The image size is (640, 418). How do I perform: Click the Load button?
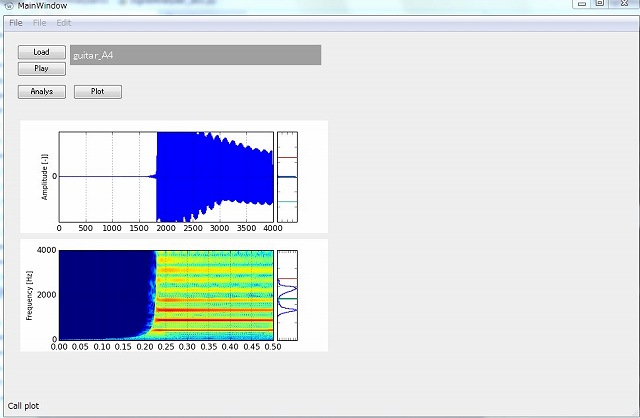(x=41, y=51)
